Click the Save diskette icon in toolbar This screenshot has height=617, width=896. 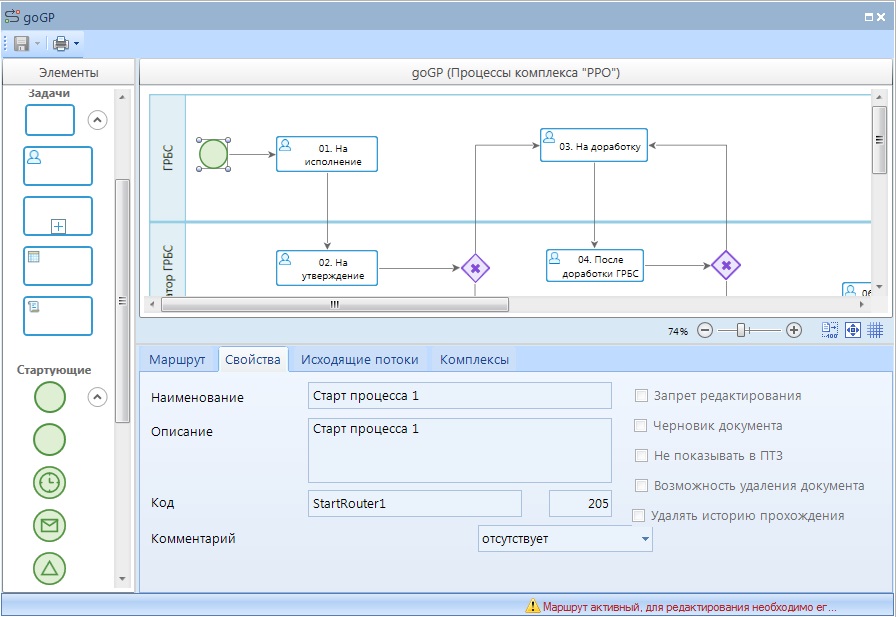click(21, 44)
